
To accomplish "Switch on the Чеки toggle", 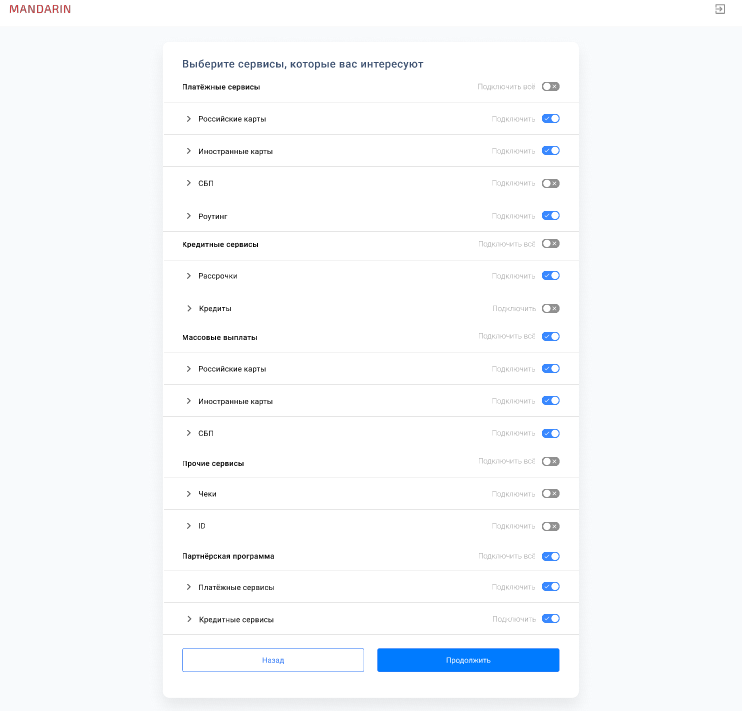I will point(550,493).
